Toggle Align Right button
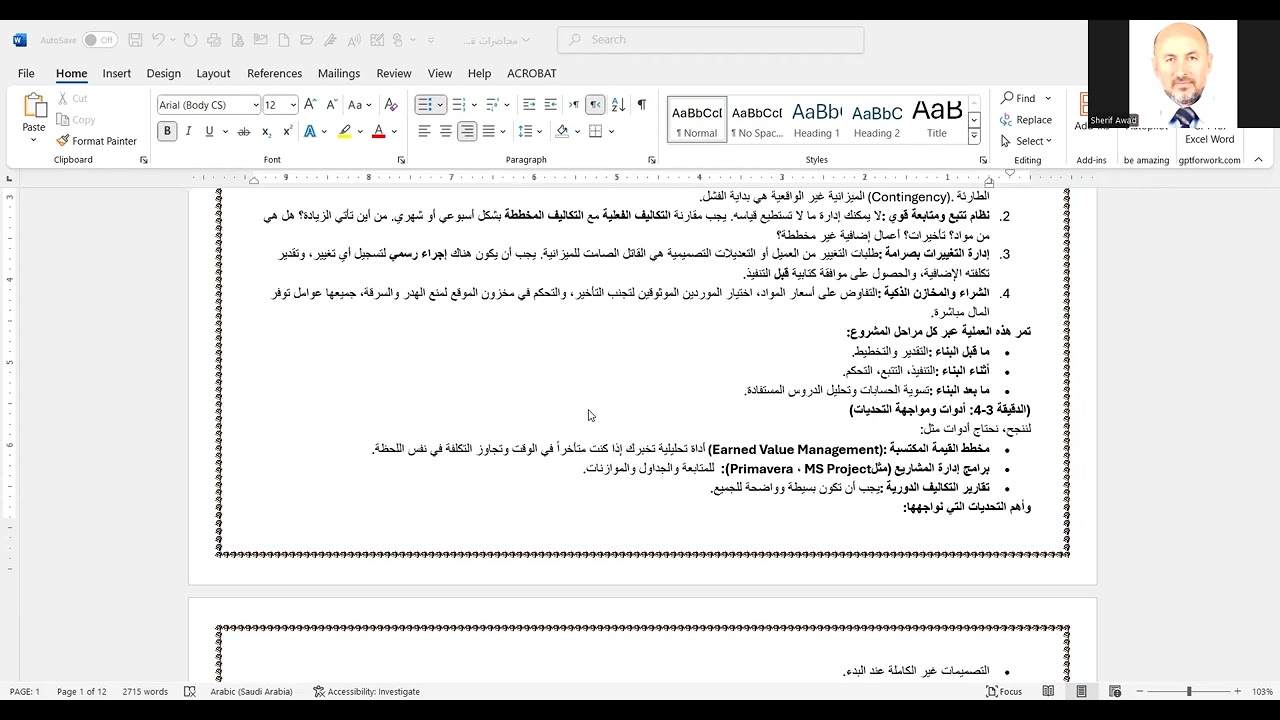 (x=467, y=131)
